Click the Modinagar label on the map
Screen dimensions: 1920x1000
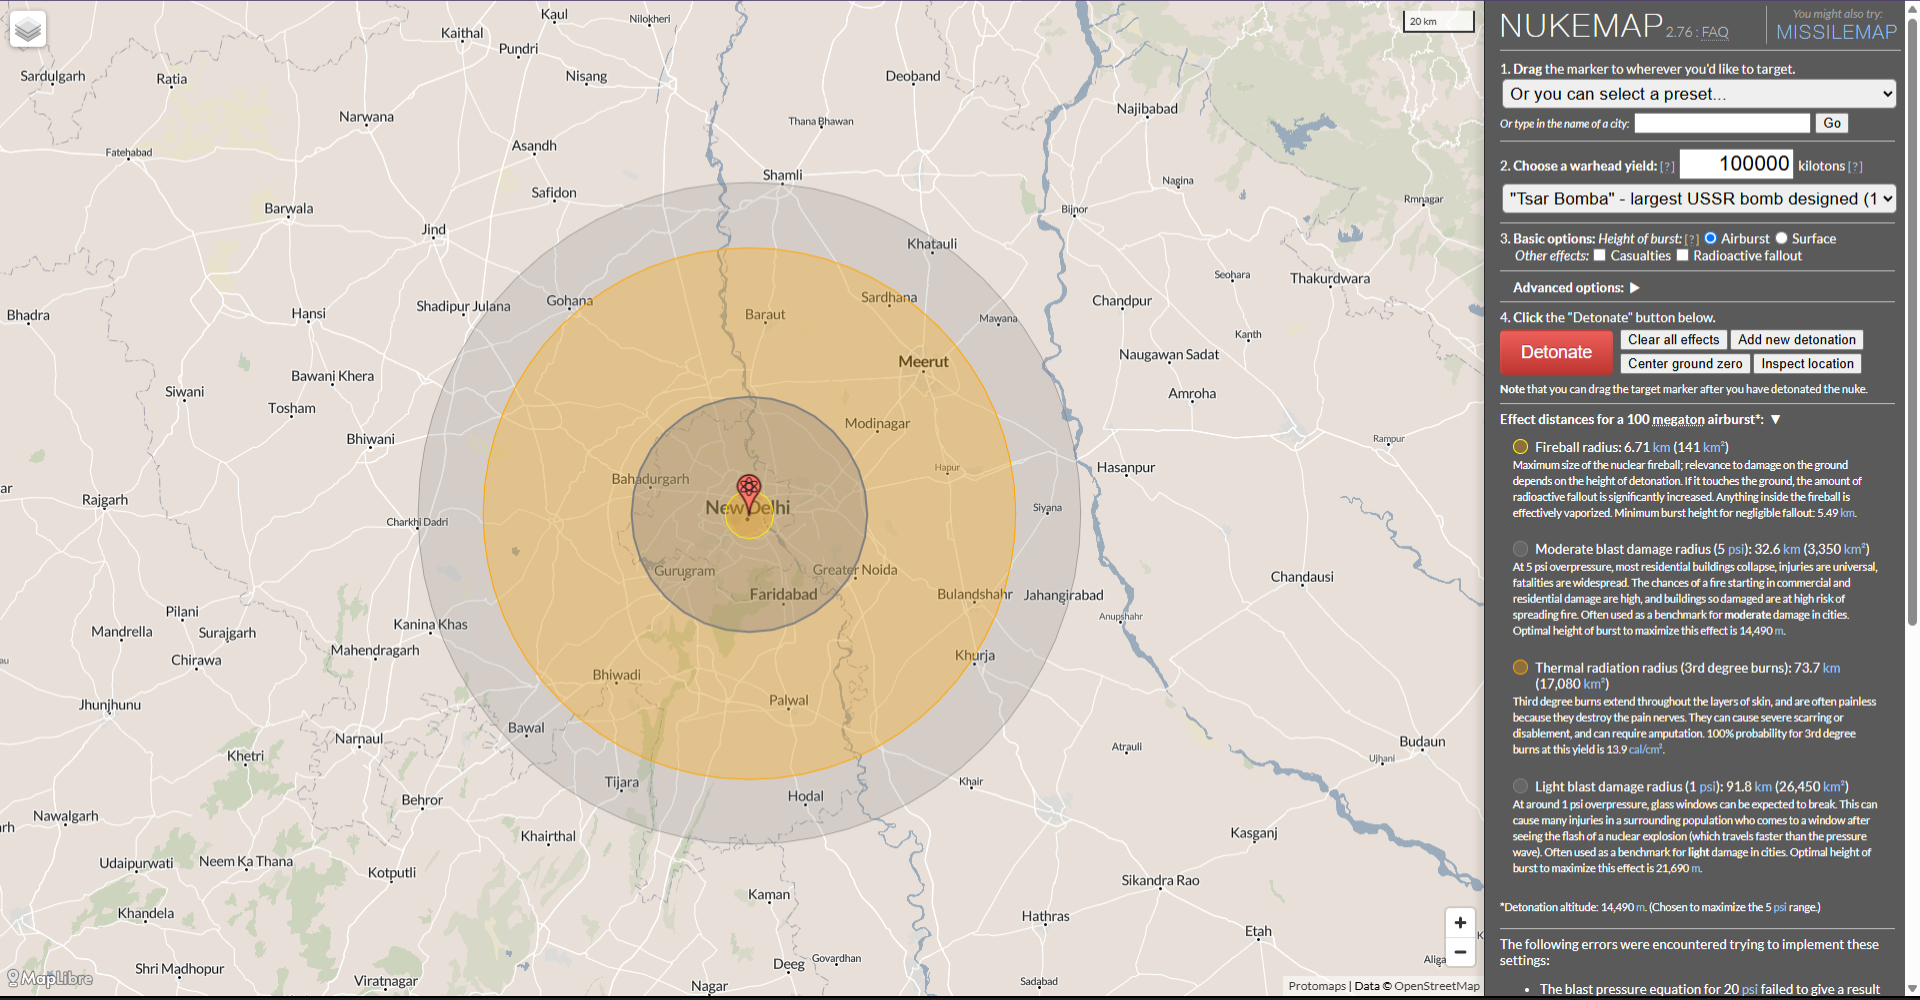point(877,424)
